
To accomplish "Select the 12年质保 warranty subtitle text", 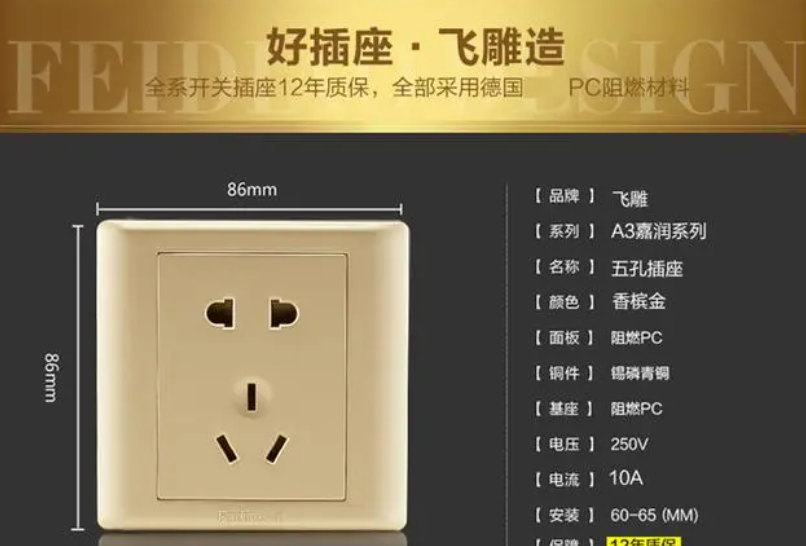I will pyautogui.click(x=335, y=87).
